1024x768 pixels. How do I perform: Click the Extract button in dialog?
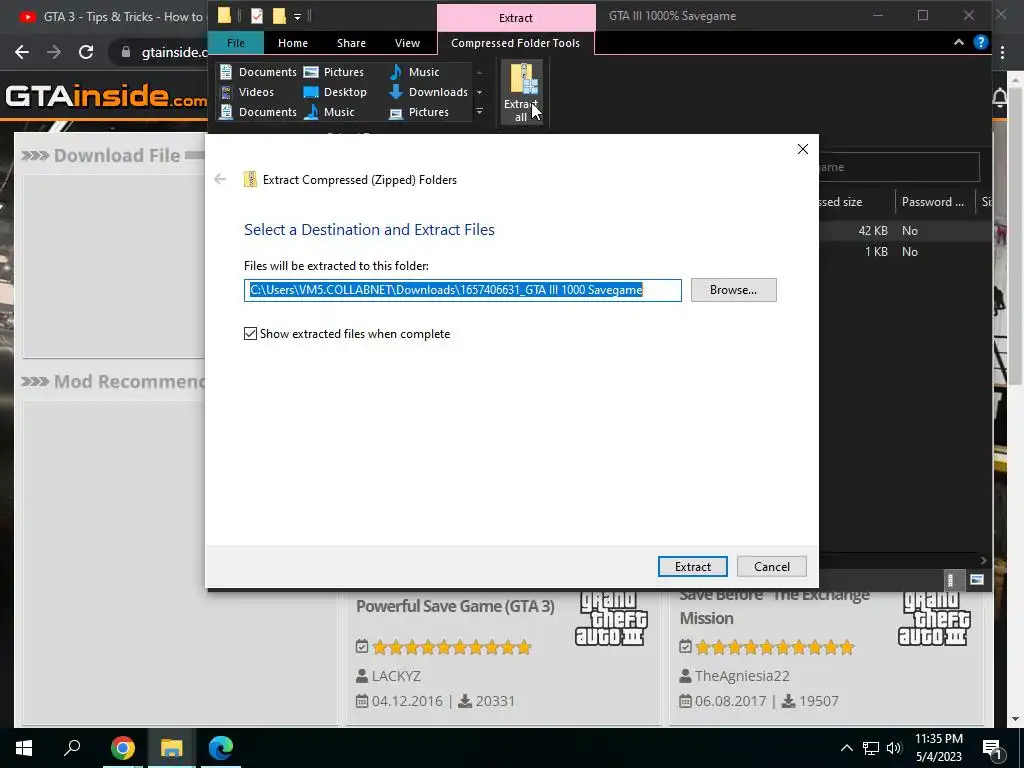pos(692,567)
